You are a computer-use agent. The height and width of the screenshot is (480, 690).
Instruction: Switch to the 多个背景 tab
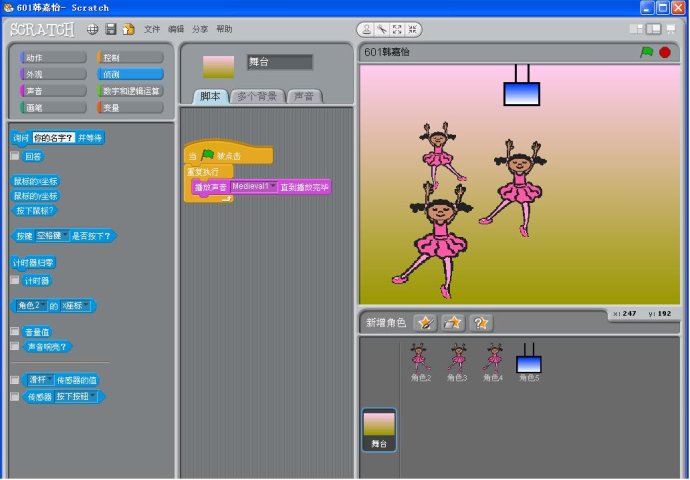[257, 96]
